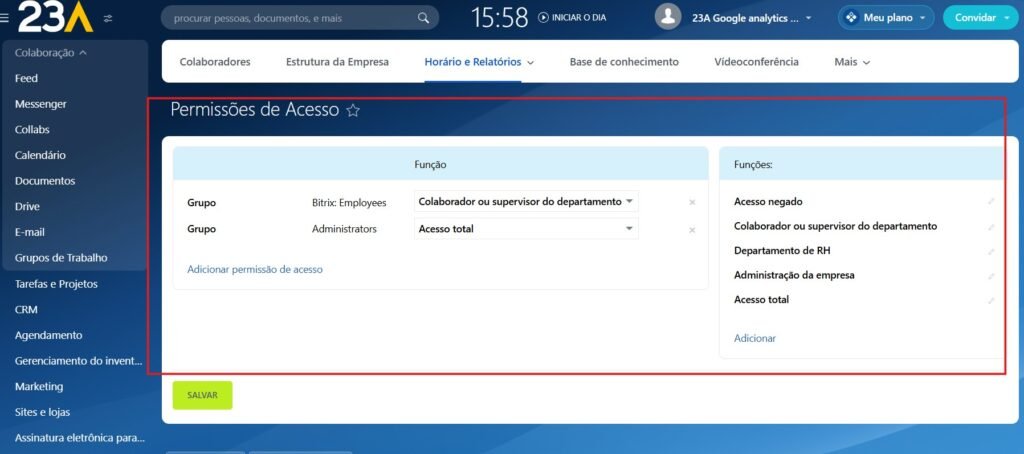Click the green Salvar button
This screenshot has width=1024, height=454.
(x=202, y=395)
